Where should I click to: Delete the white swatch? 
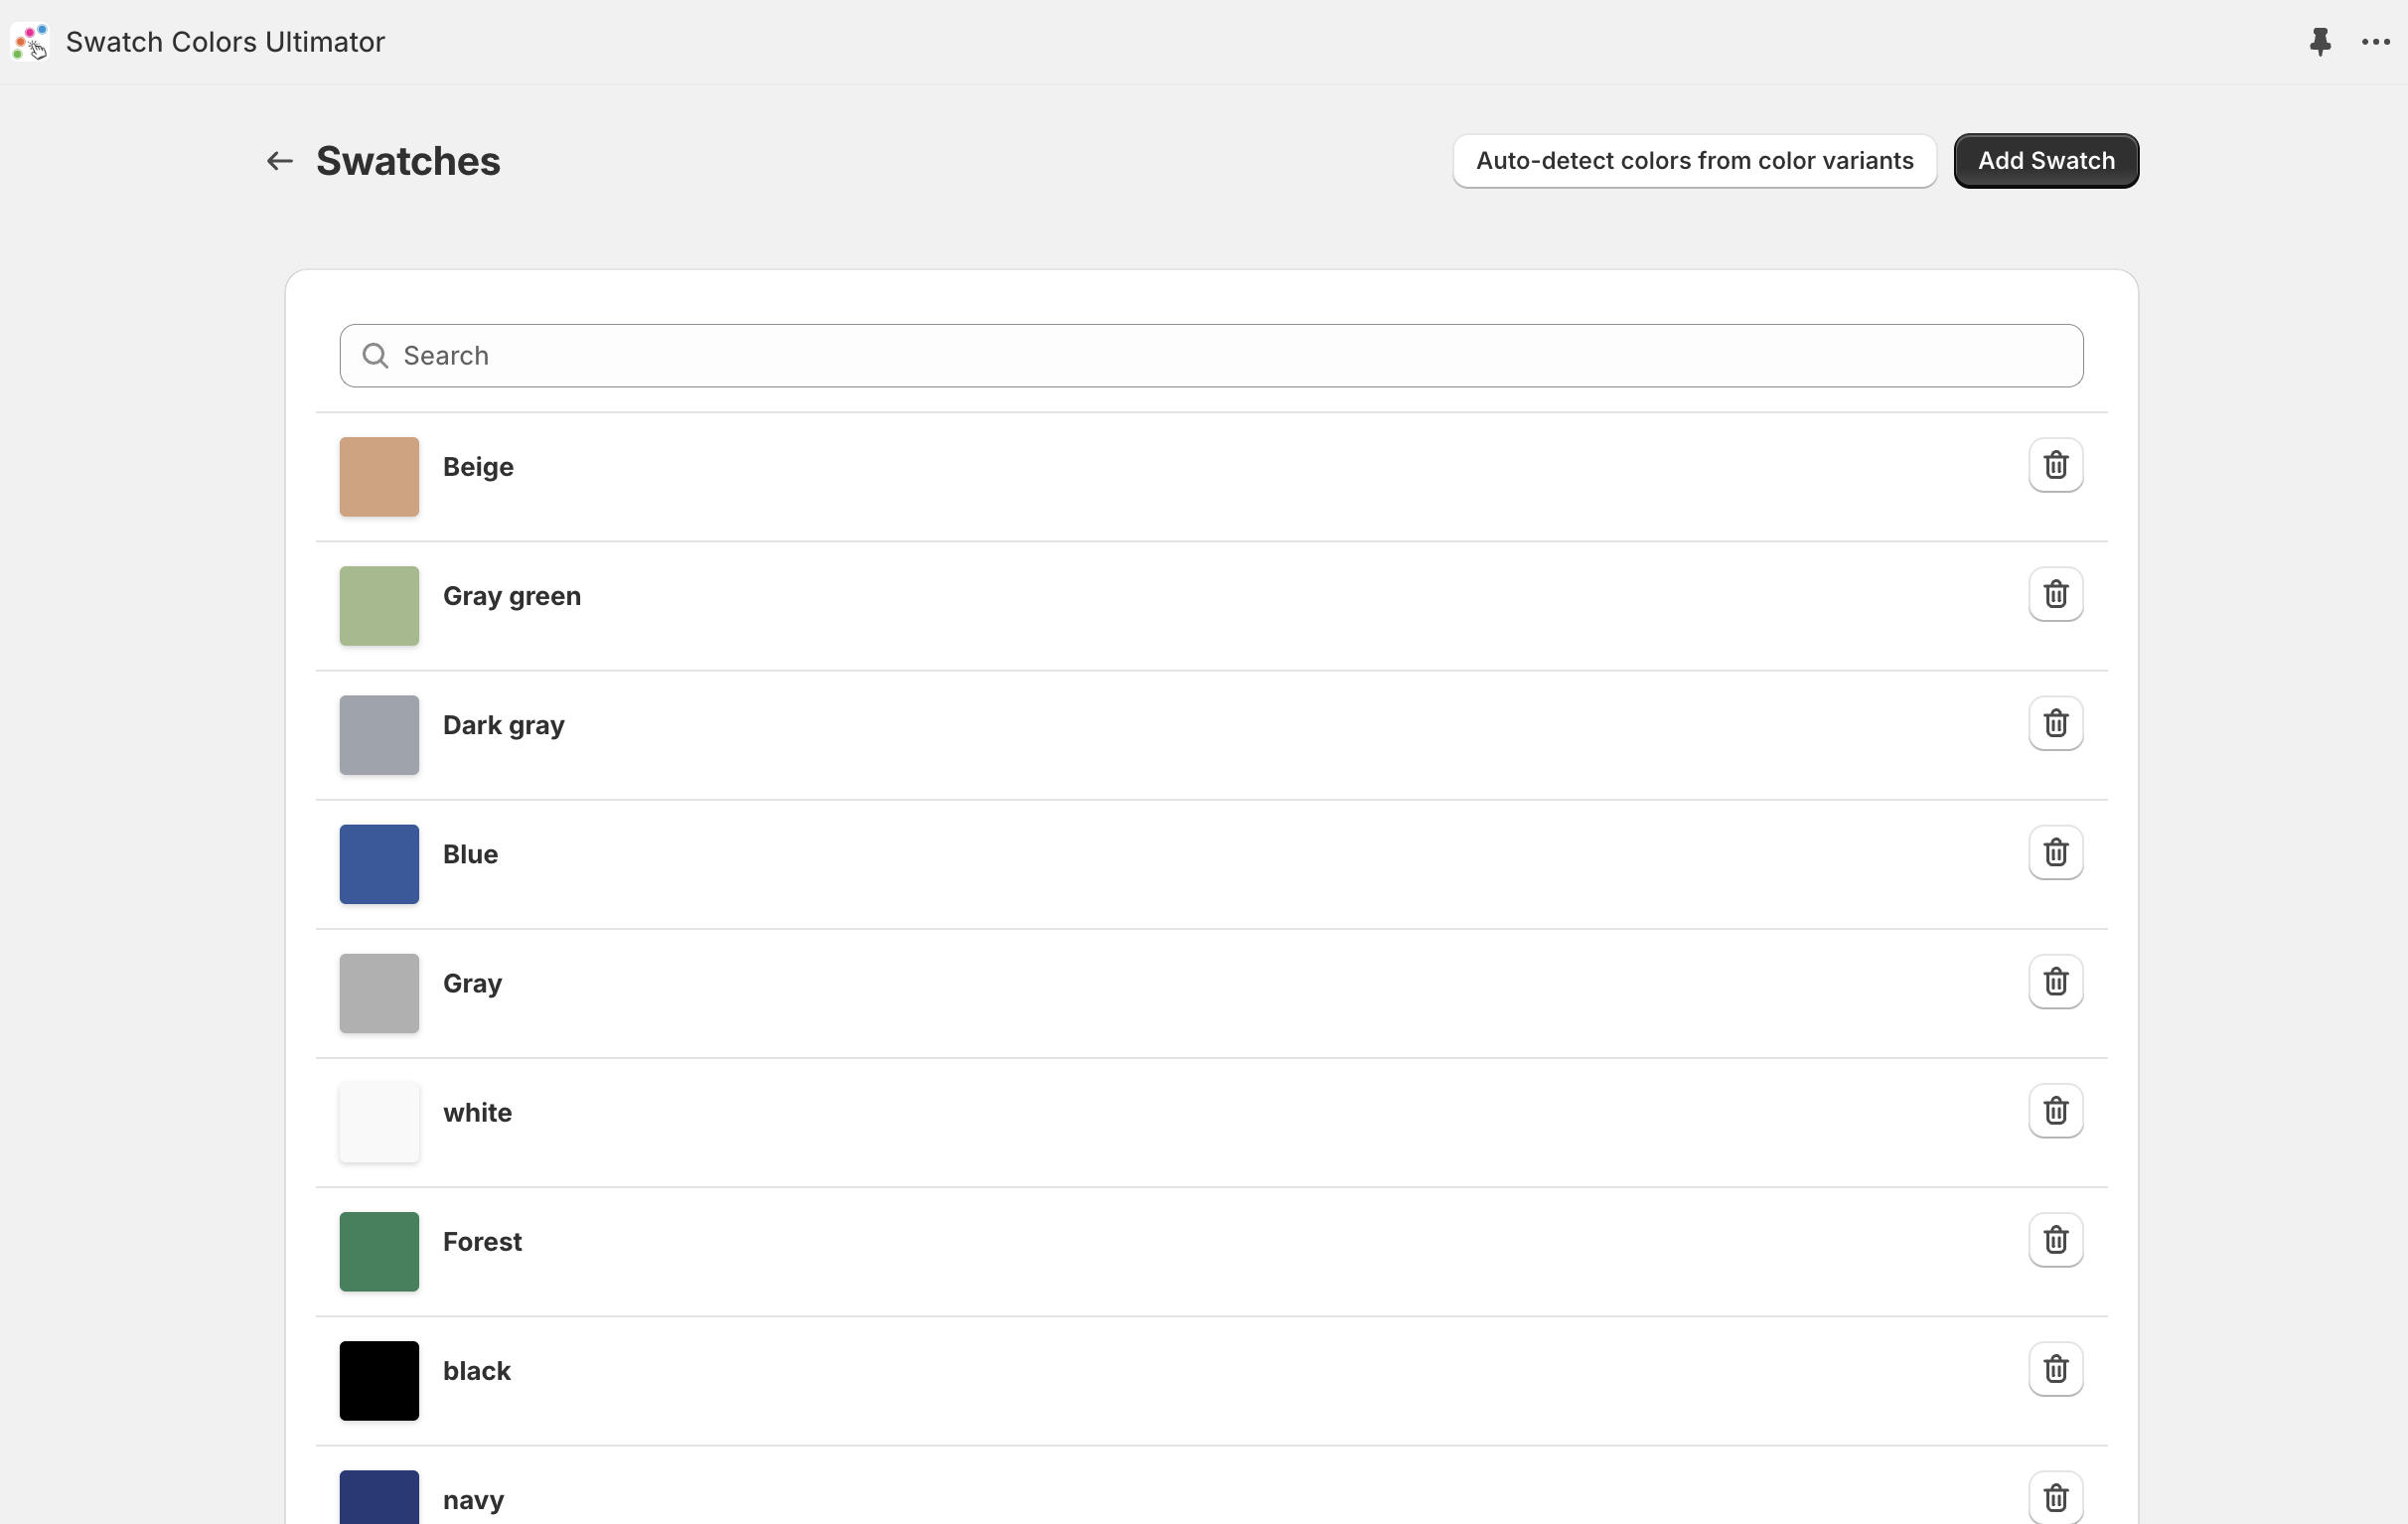coord(2055,1110)
